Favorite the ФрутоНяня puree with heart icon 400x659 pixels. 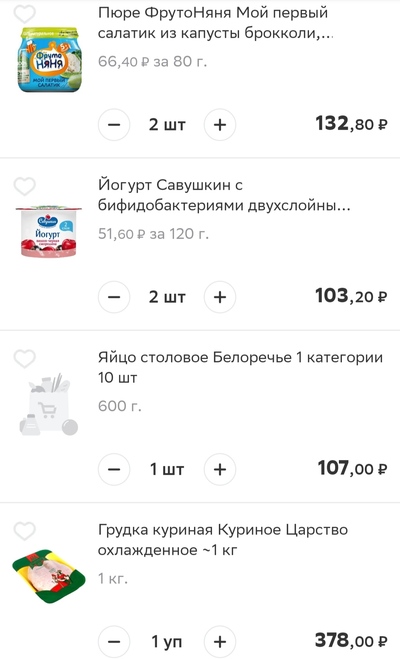(x=24, y=13)
